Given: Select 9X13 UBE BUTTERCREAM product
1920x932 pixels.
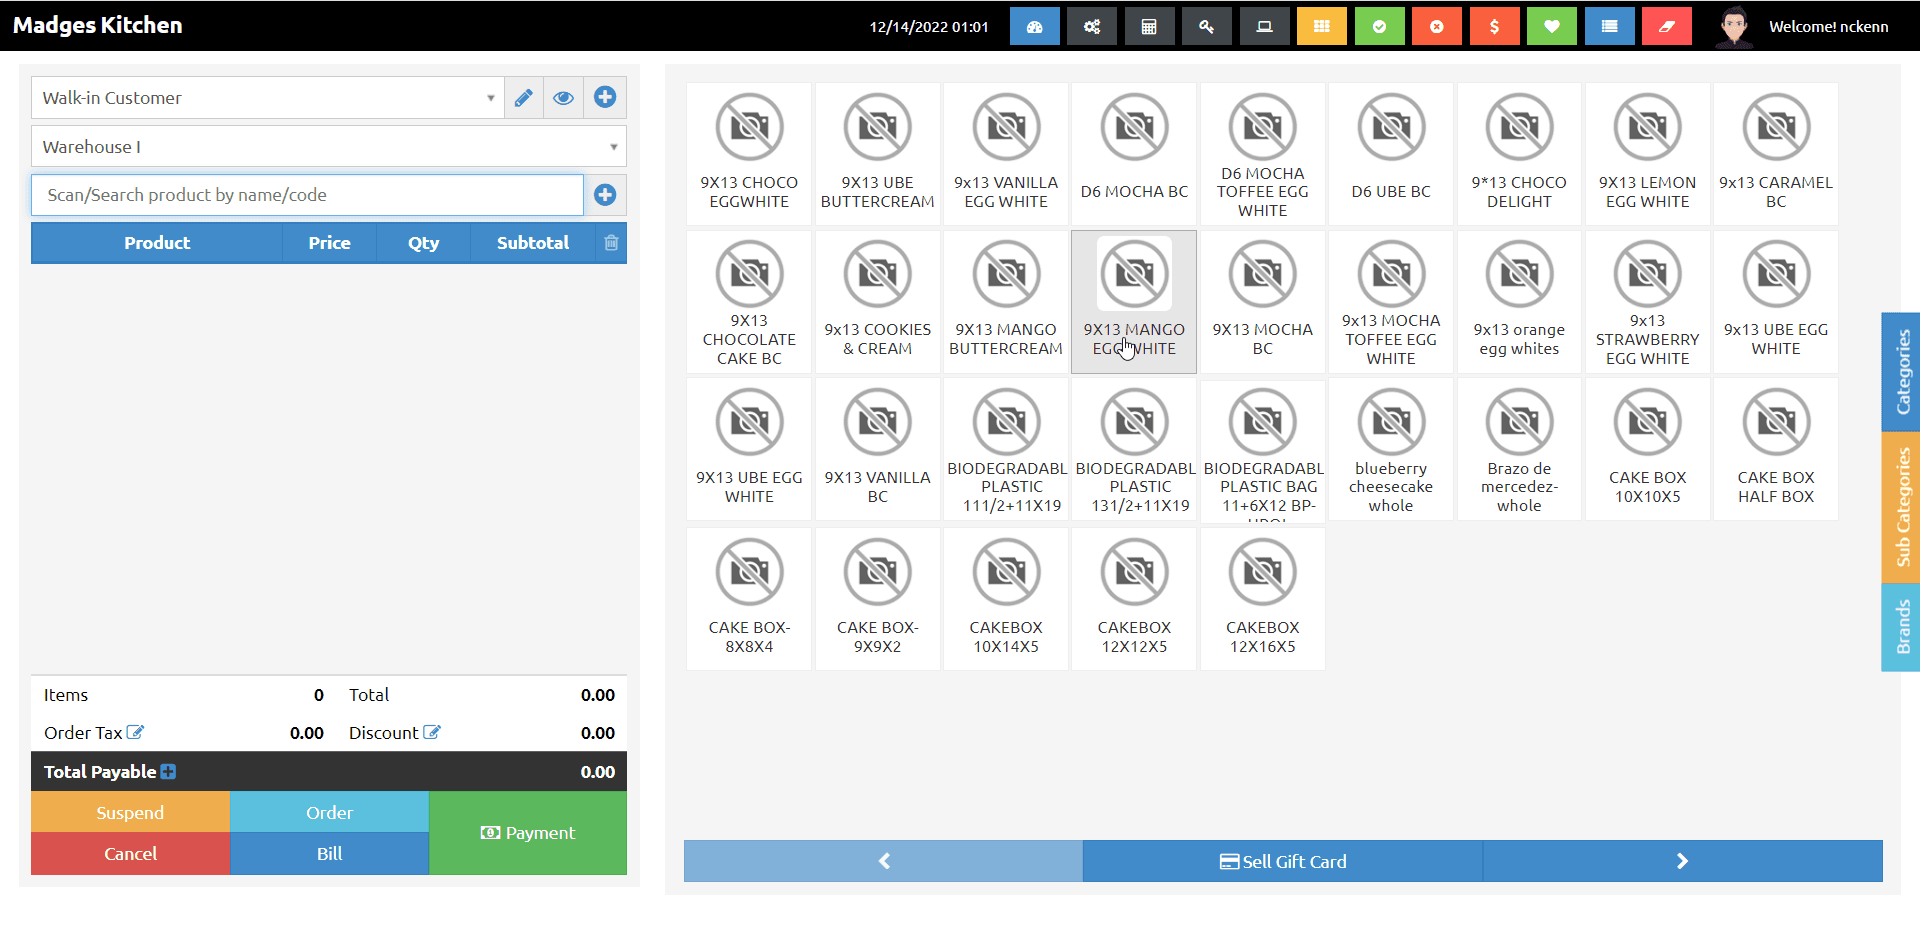Looking at the screenshot, I should 877,154.
